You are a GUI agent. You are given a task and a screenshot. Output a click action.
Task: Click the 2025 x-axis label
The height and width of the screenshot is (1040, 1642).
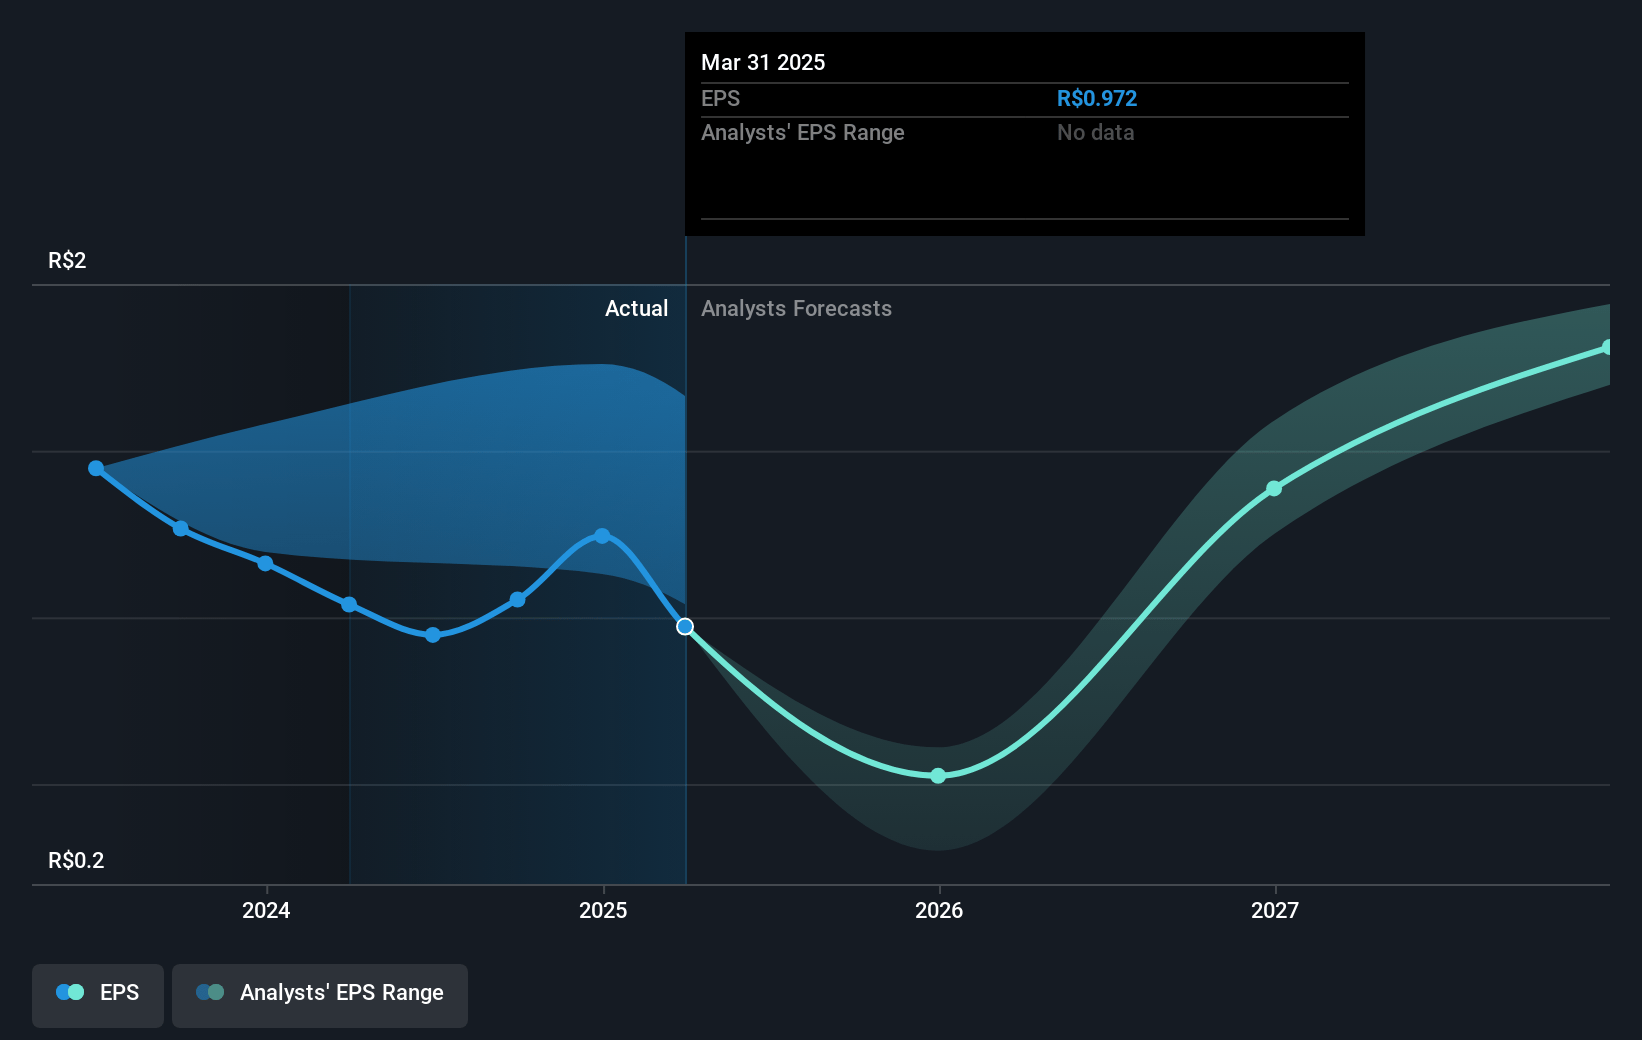603,910
